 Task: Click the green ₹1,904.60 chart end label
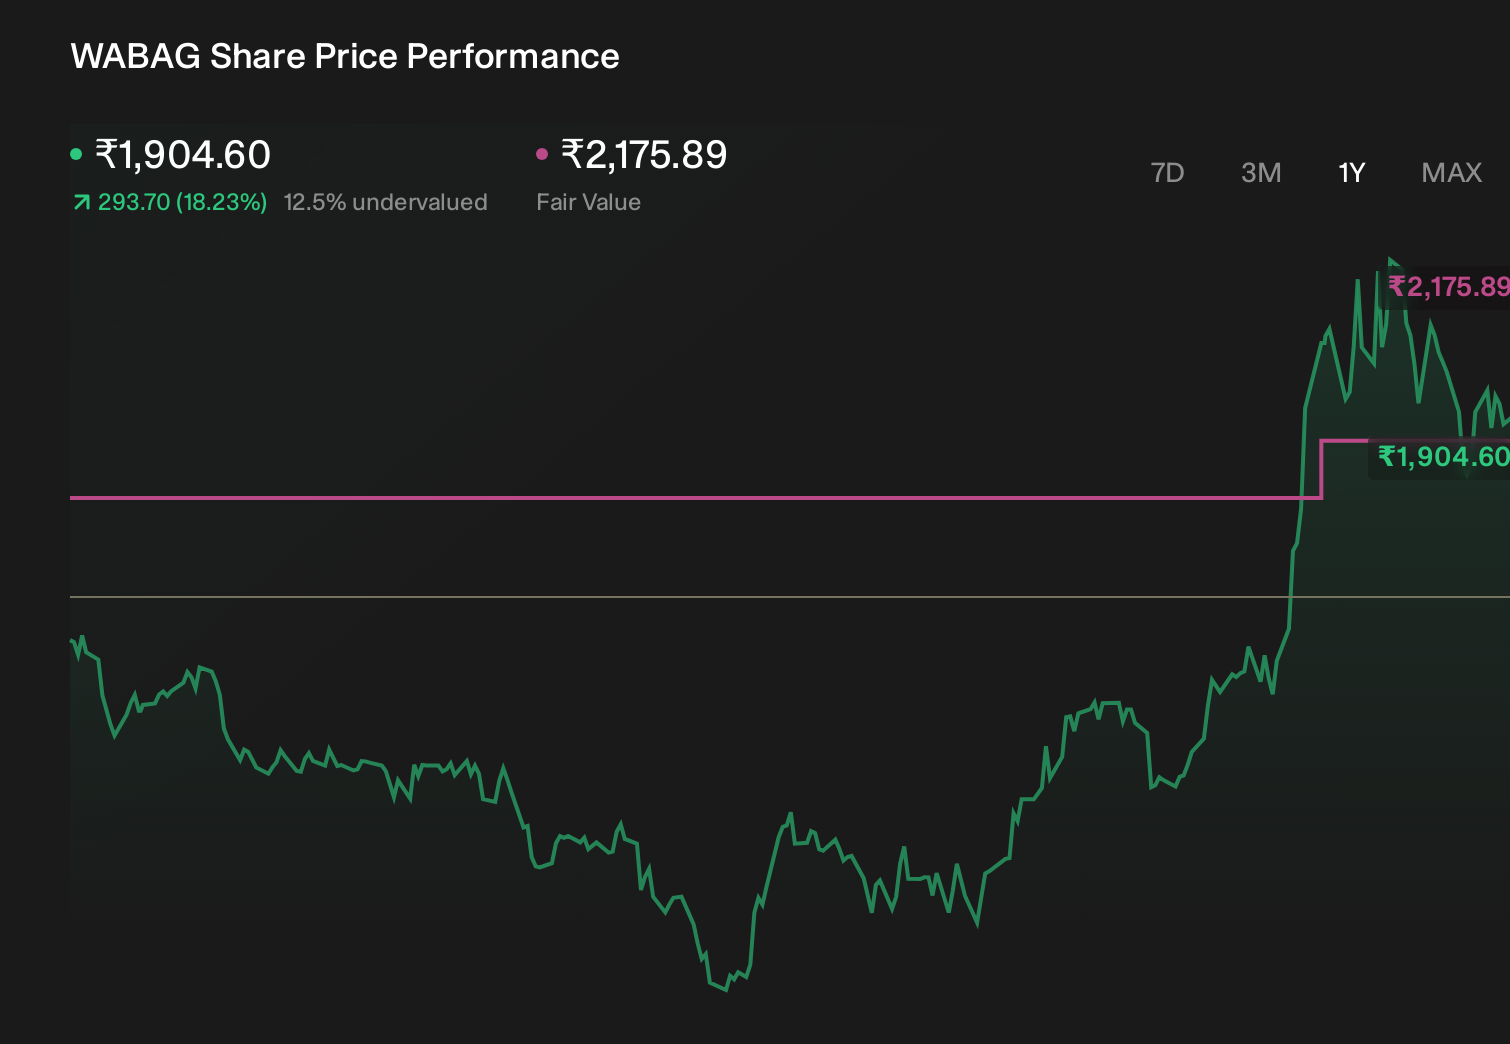1443,457
